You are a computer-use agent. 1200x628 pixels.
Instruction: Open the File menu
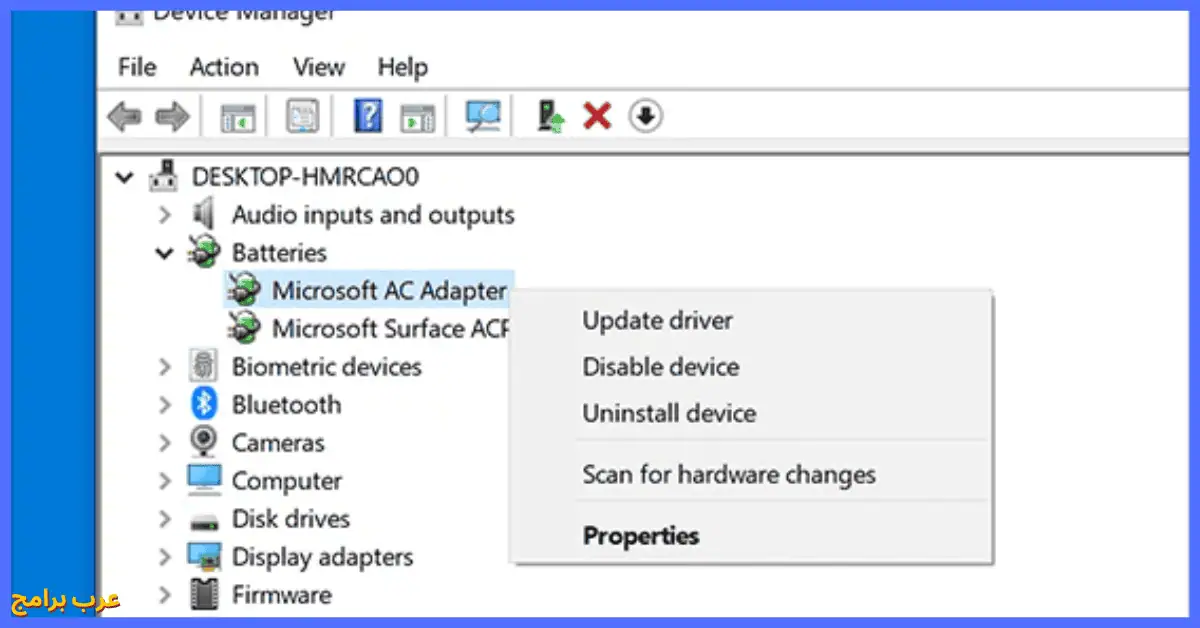click(x=137, y=67)
